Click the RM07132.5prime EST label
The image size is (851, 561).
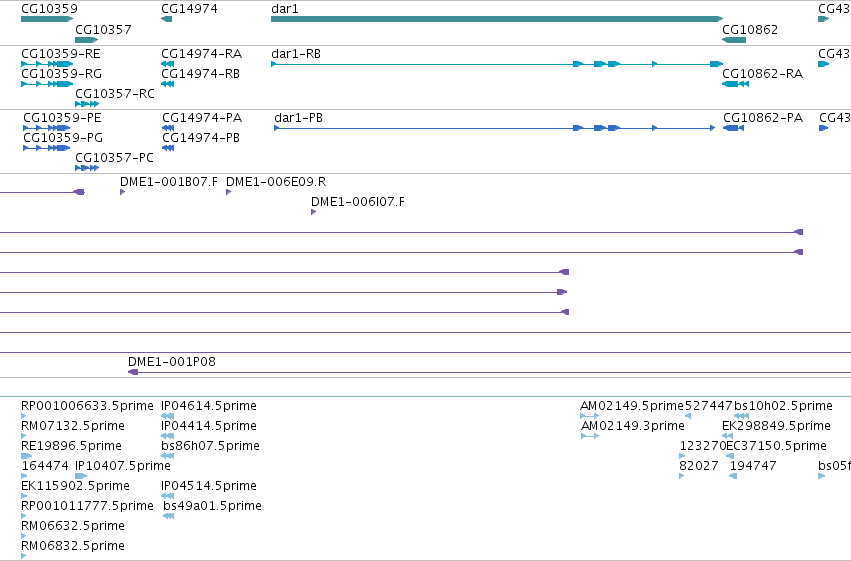(73, 426)
